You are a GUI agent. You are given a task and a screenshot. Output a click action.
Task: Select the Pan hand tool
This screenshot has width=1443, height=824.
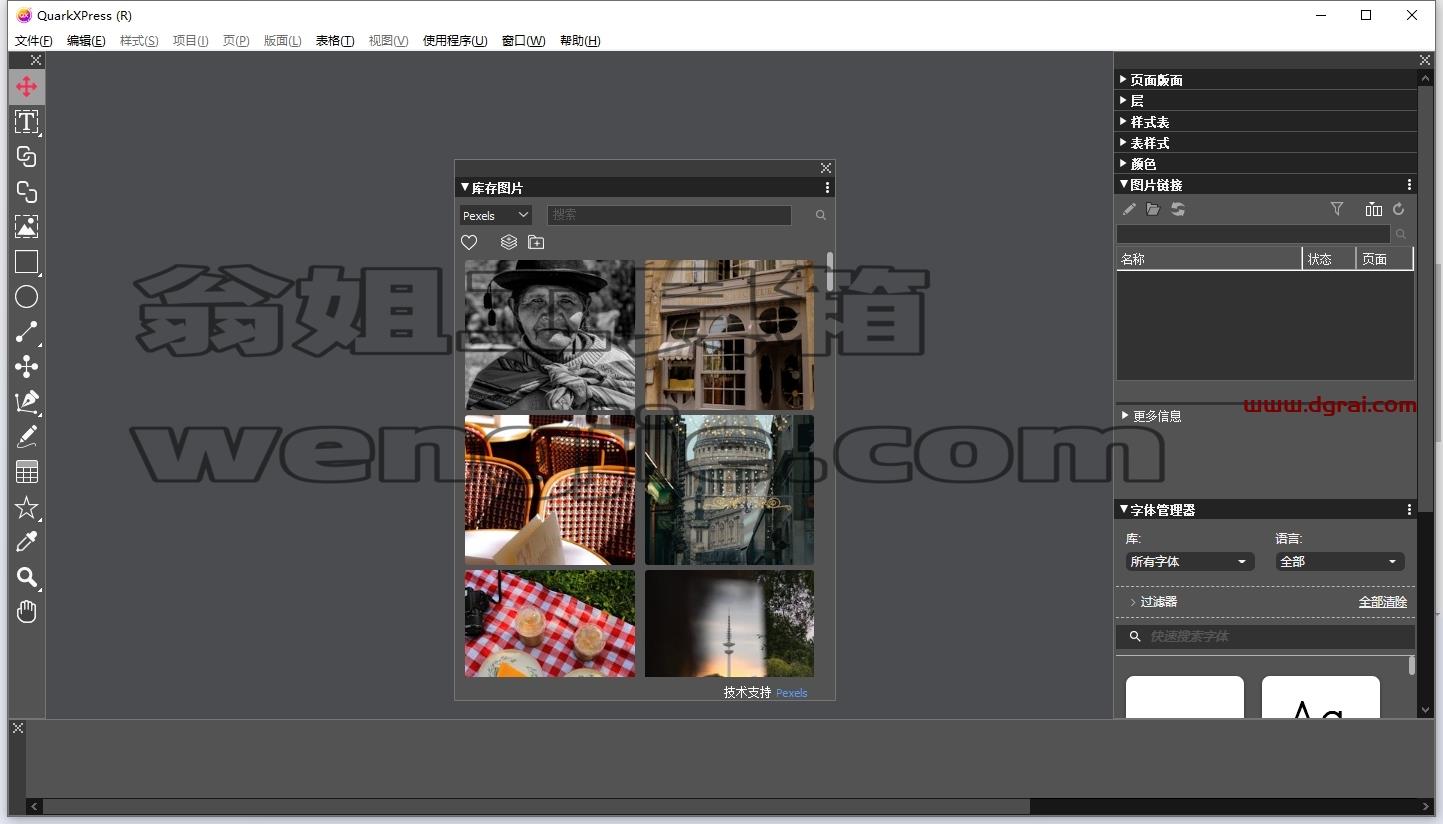pos(27,612)
